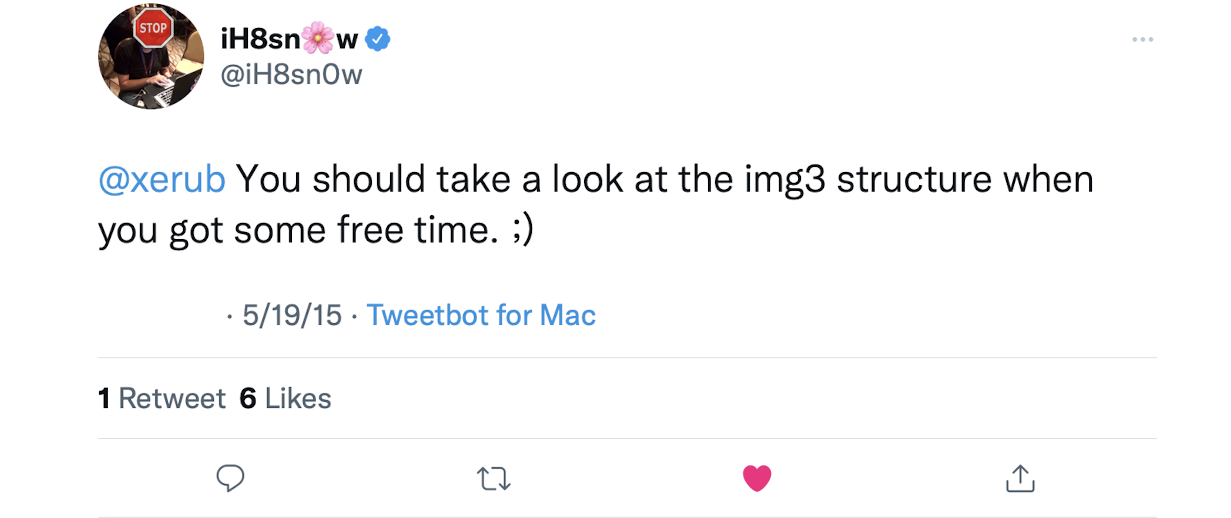Click the 5/19/15 tweet date
The height and width of the screenshot is (518, 1231).
pos(292,316)
